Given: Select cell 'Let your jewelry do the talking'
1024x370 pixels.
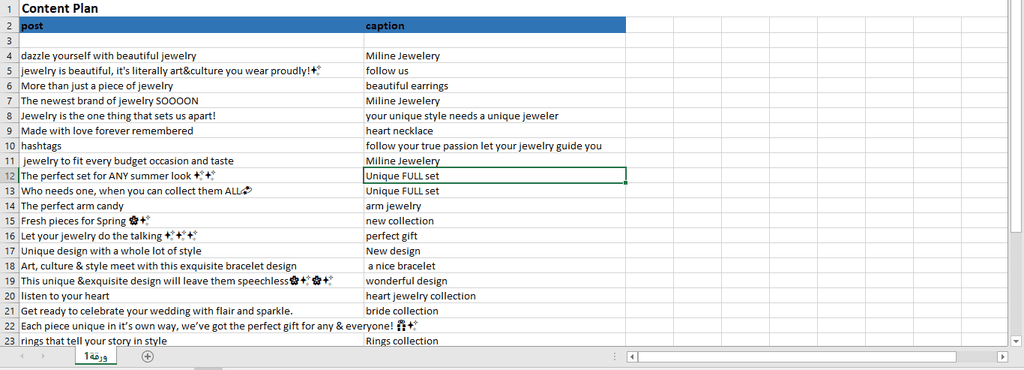Looking at the screenshot, I should click(191, 236).
